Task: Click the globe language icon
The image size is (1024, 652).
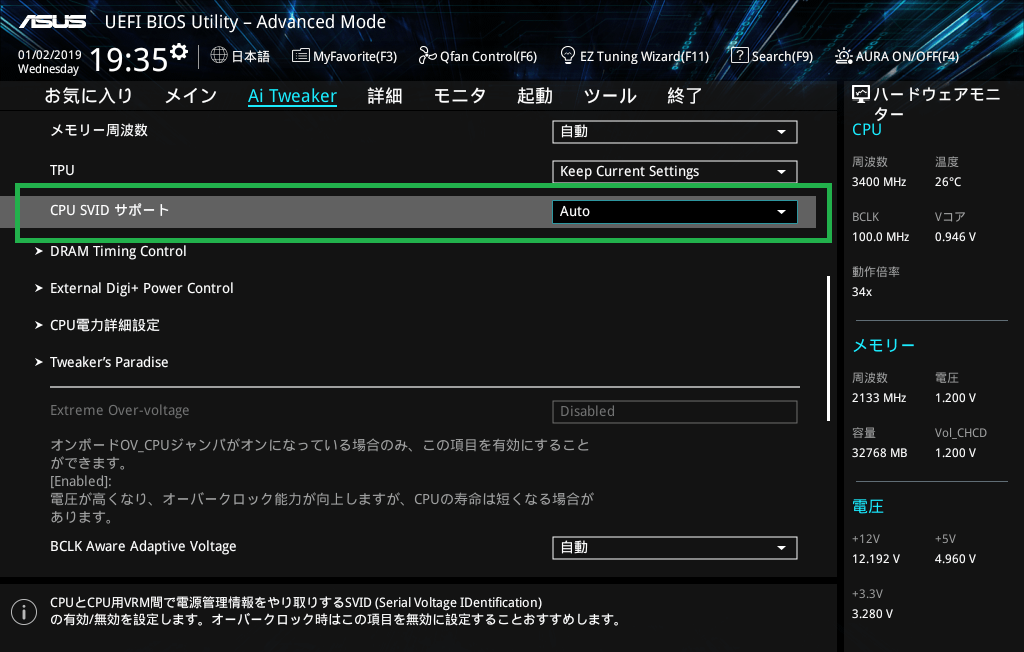Action: coord(219,56)
